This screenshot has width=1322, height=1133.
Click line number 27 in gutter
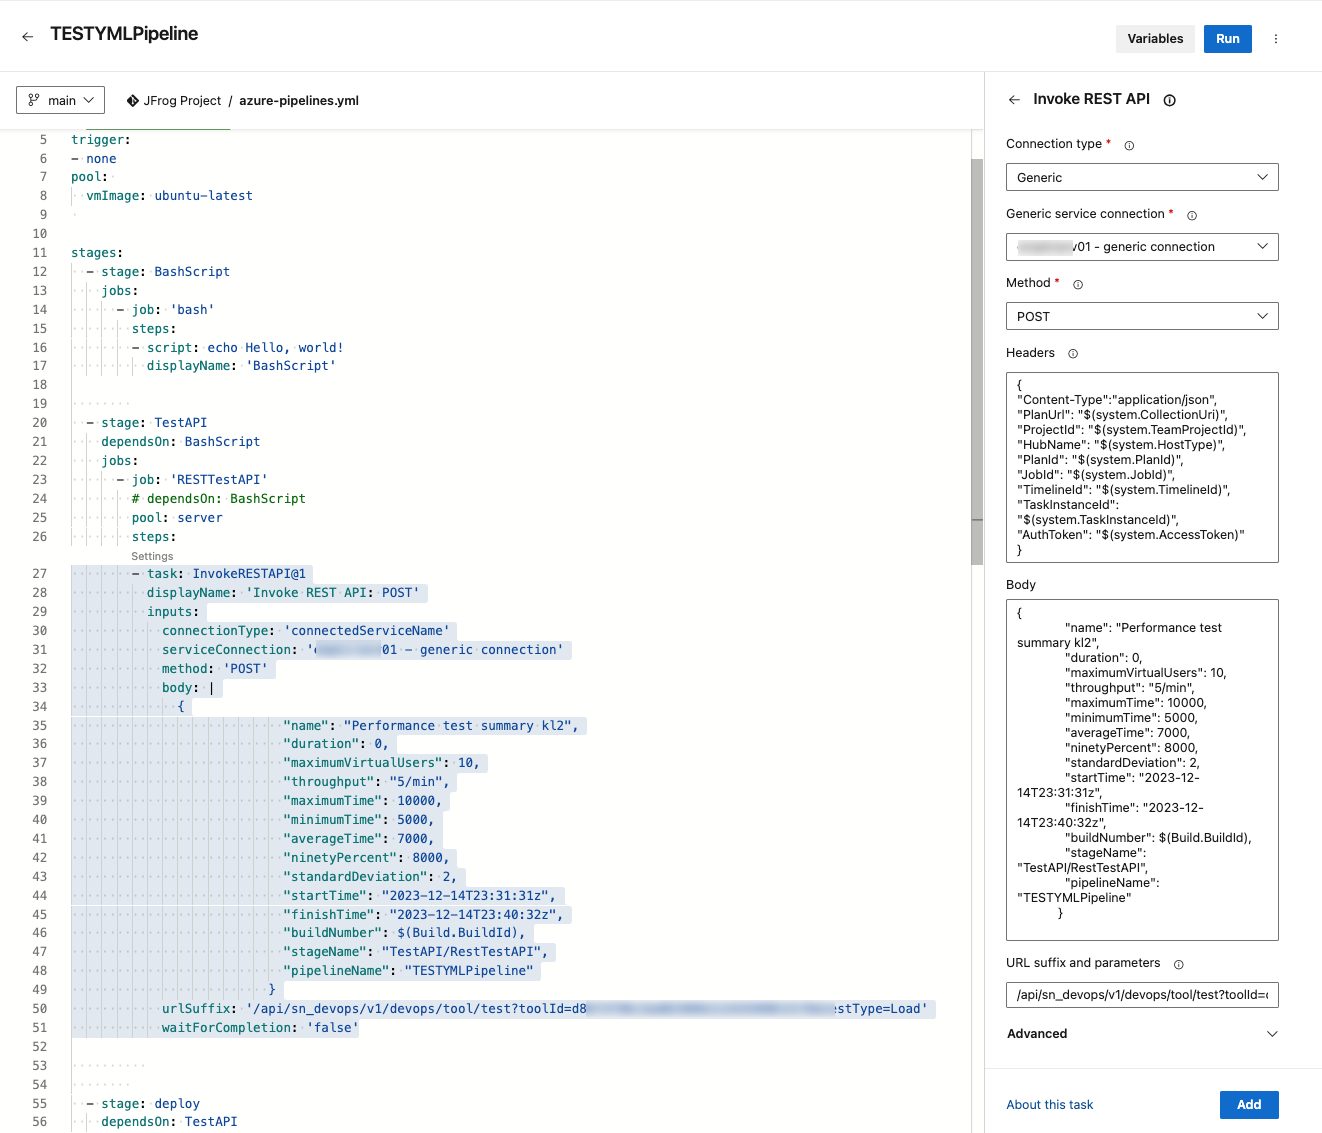pyautogui.click(x=40, y=574)
